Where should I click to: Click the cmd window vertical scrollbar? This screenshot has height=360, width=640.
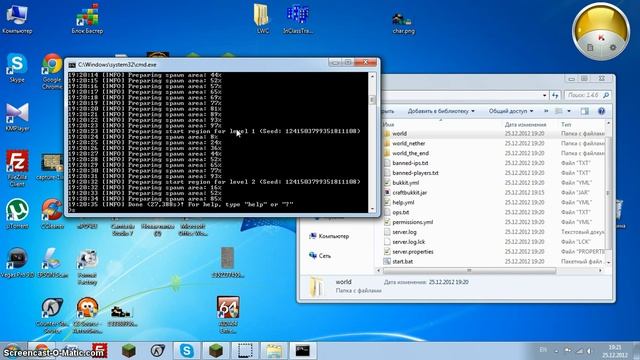click(x=372, y=142)
